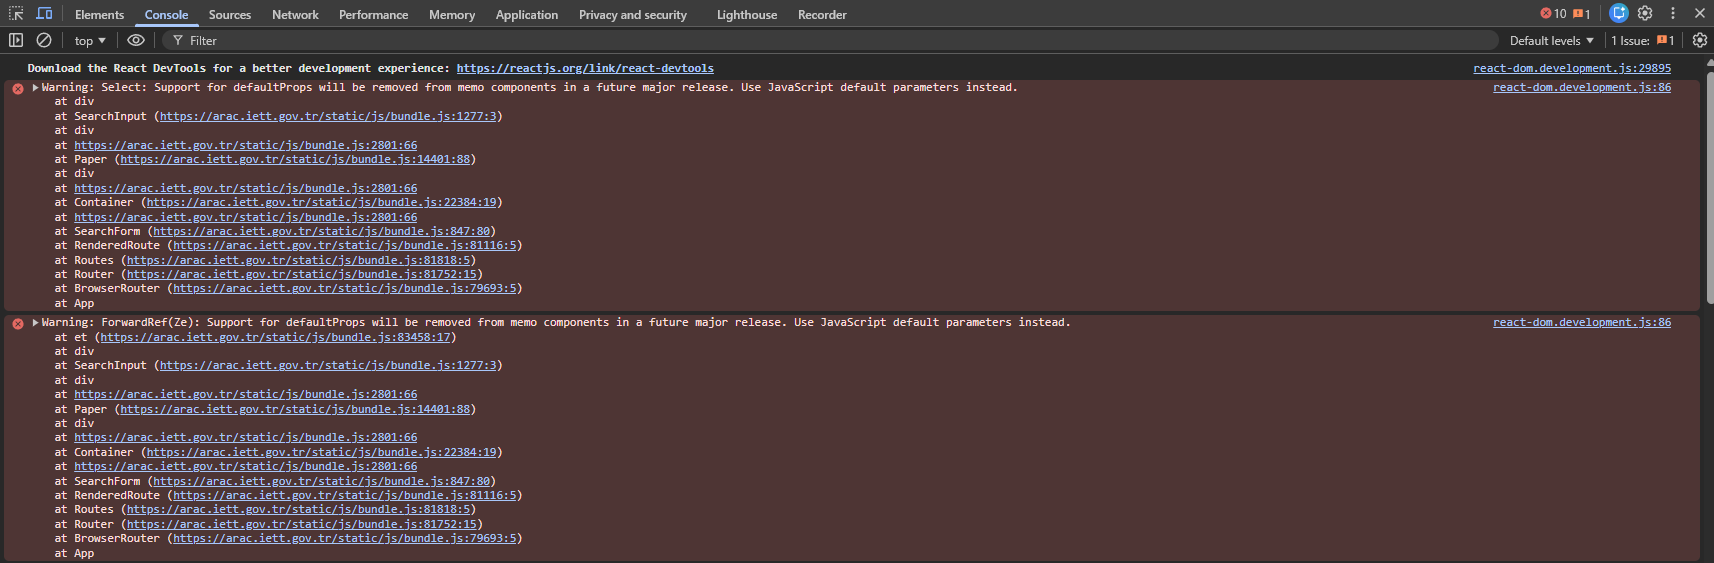Open the AI assistance panel icon
The width and height of the screenshot is (1714, 563).
coord(1619,13)
